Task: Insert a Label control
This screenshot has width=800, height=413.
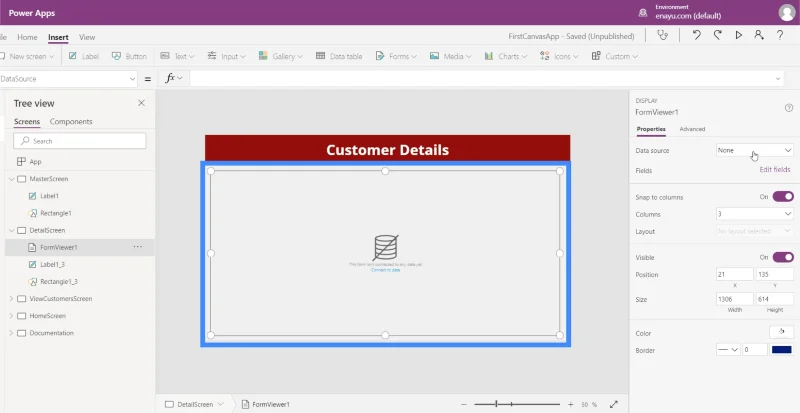Action: pyautogui.click(x=84, y=56)
